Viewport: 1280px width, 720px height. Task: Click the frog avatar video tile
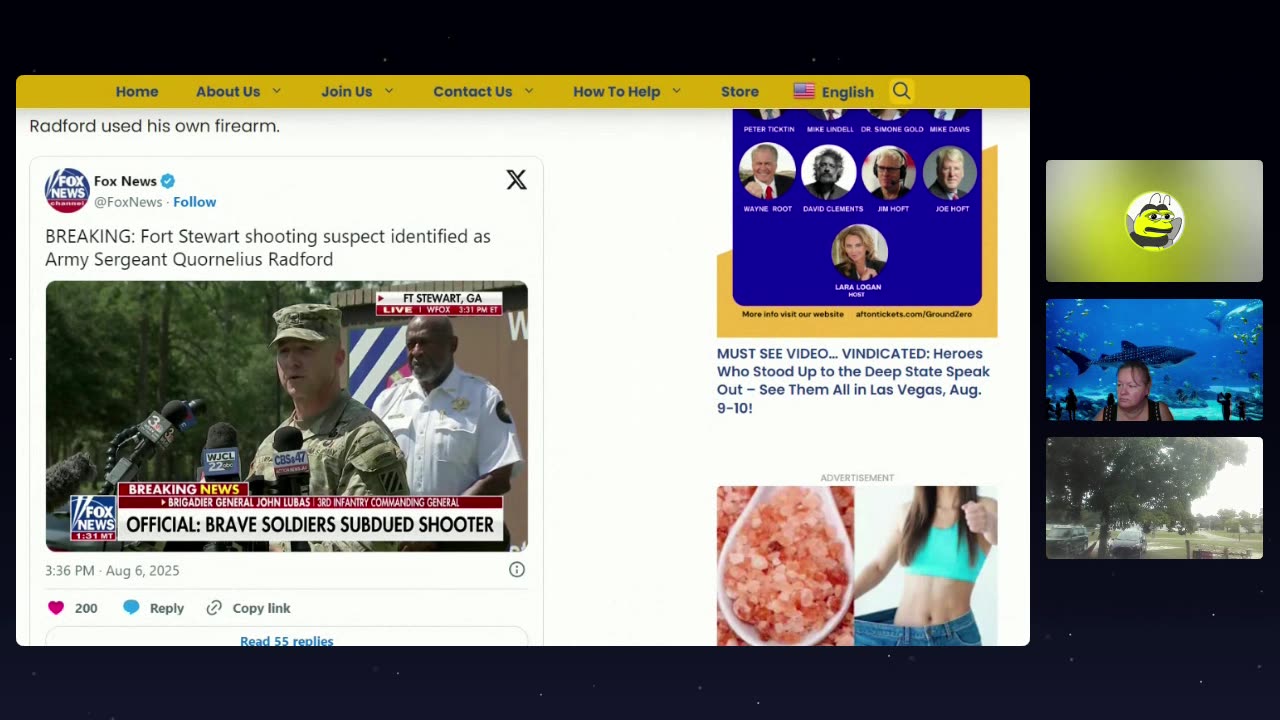tap(1154, 221)
